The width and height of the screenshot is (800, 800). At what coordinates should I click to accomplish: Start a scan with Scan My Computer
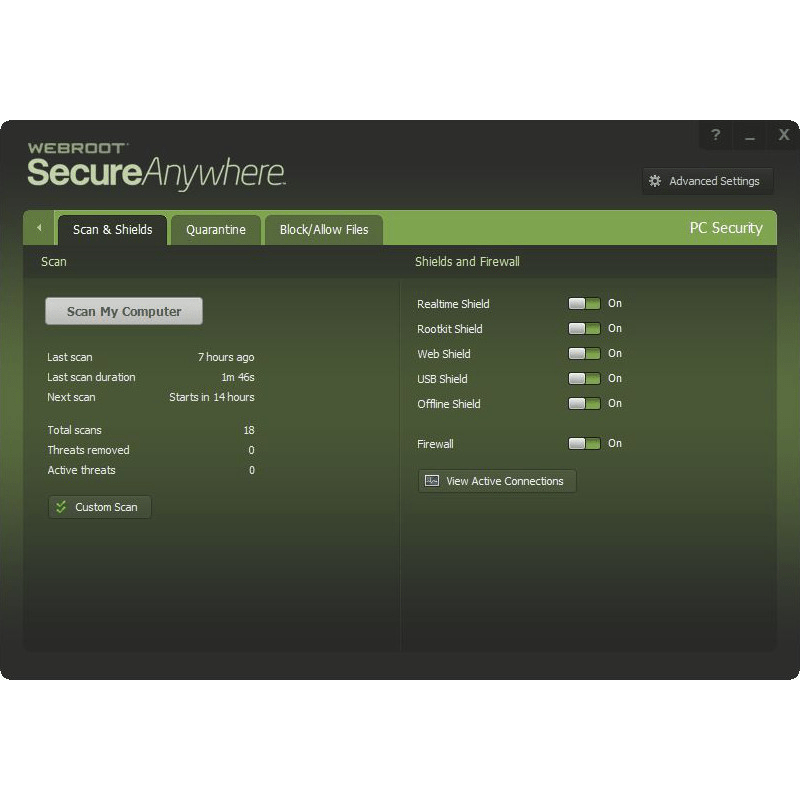[124, 311]
